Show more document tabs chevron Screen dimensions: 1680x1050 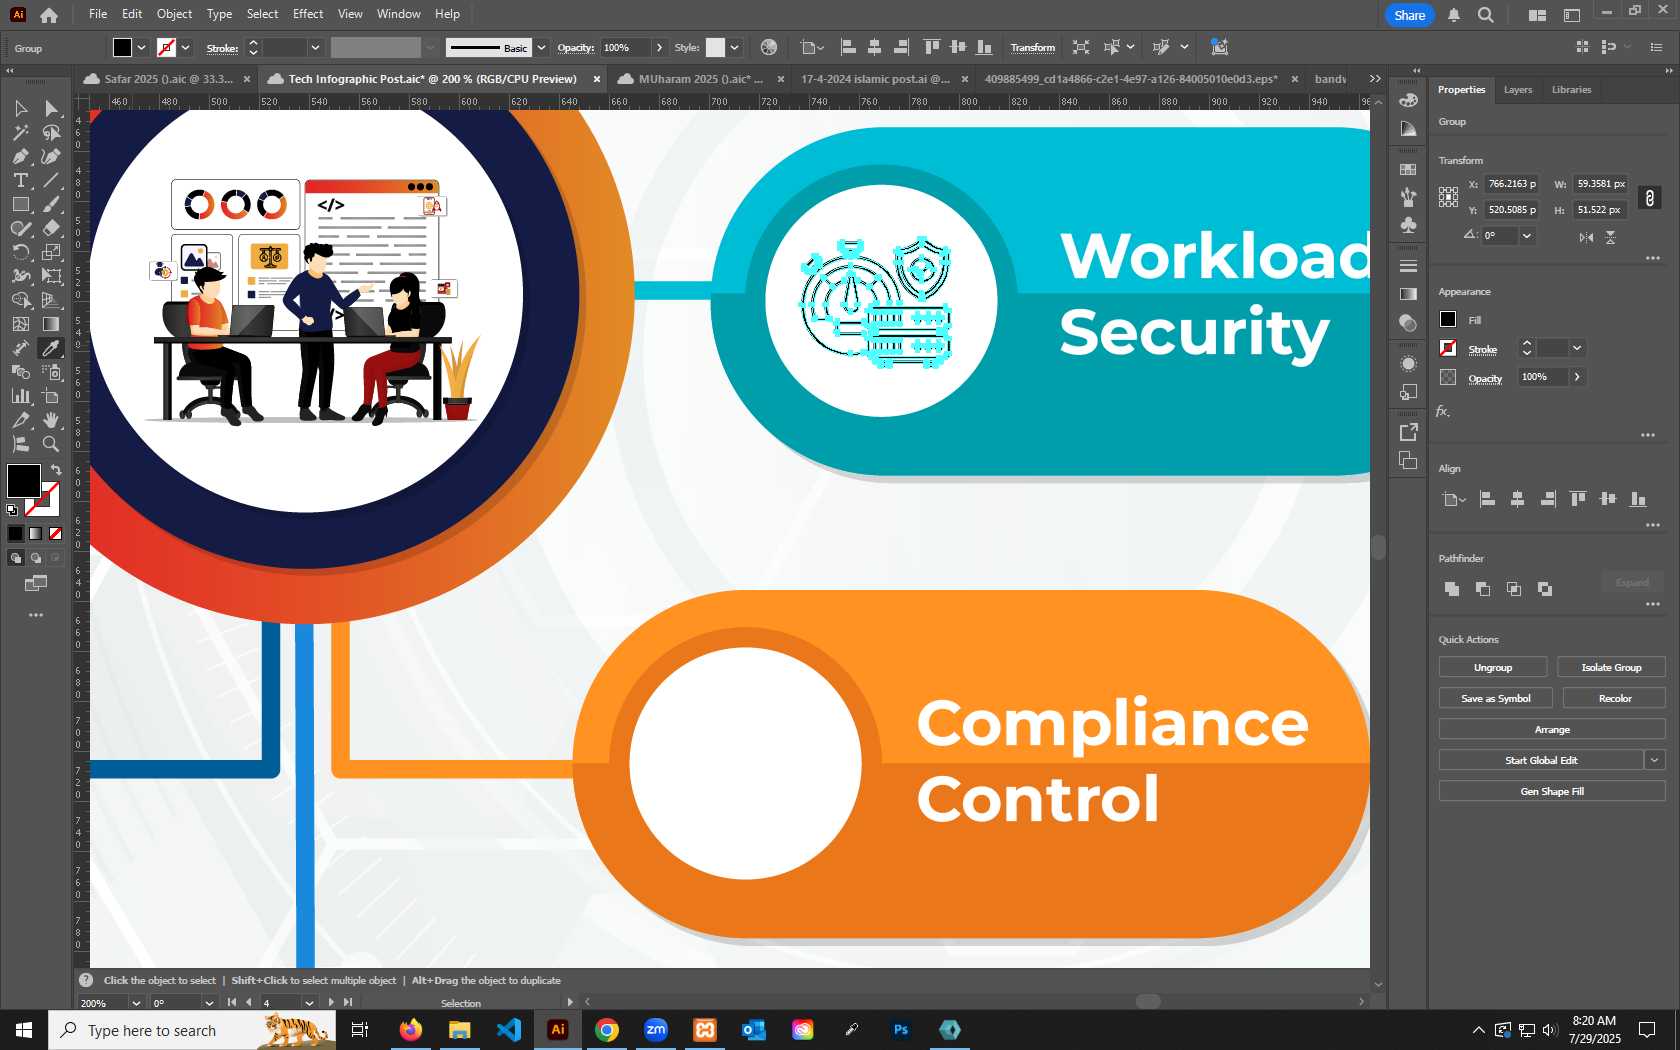tap(1375, 79)
